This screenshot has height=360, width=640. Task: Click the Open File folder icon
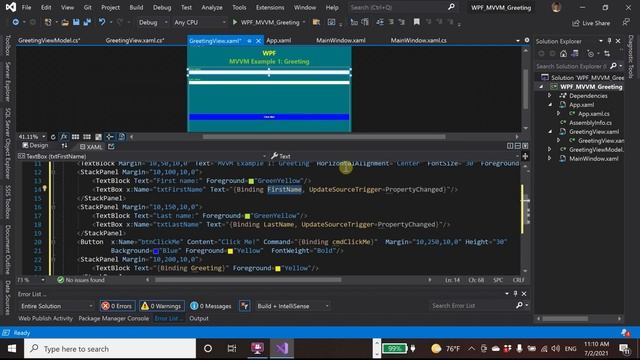(65, 22)
